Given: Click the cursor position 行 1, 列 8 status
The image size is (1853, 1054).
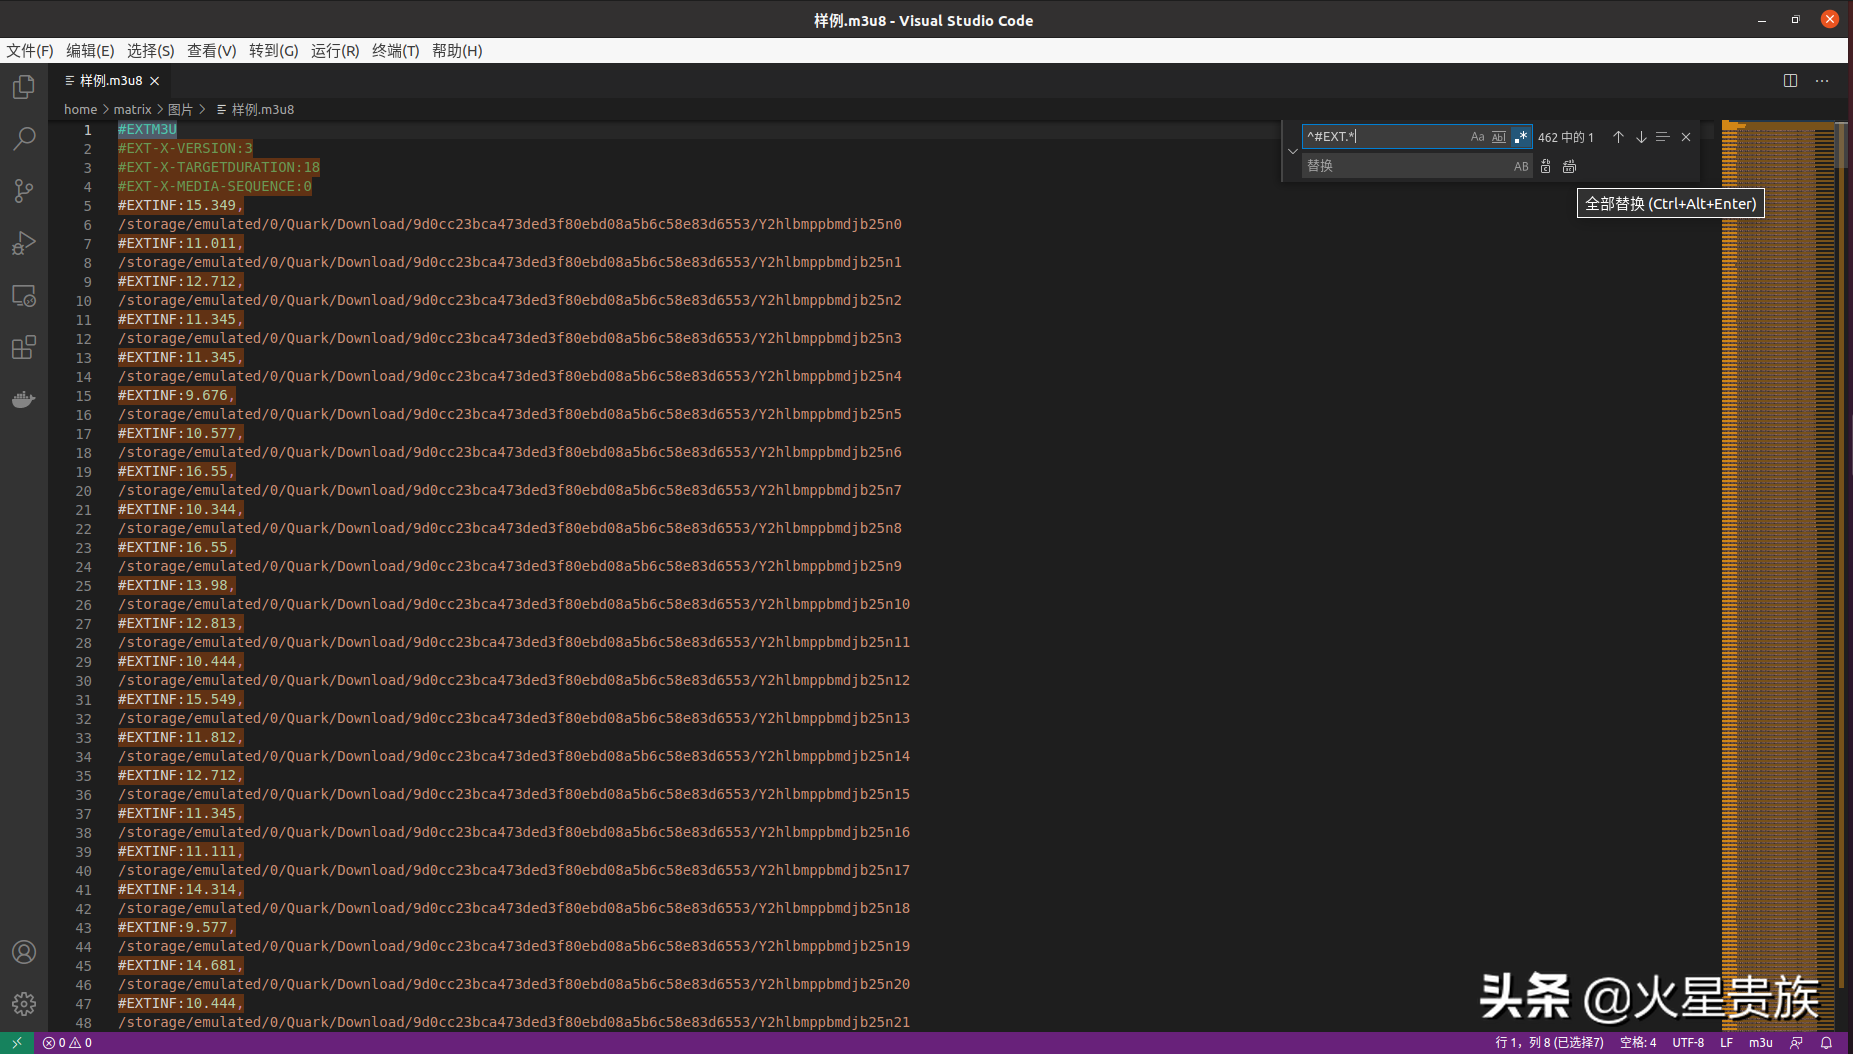Looking at the screenshot, I should 1549,1042.
